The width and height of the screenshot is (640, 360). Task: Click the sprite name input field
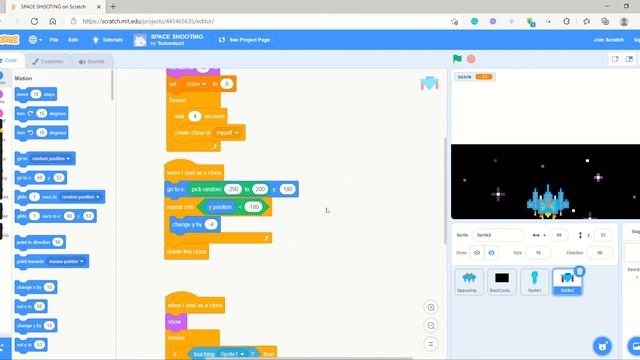tap(498, 235)
